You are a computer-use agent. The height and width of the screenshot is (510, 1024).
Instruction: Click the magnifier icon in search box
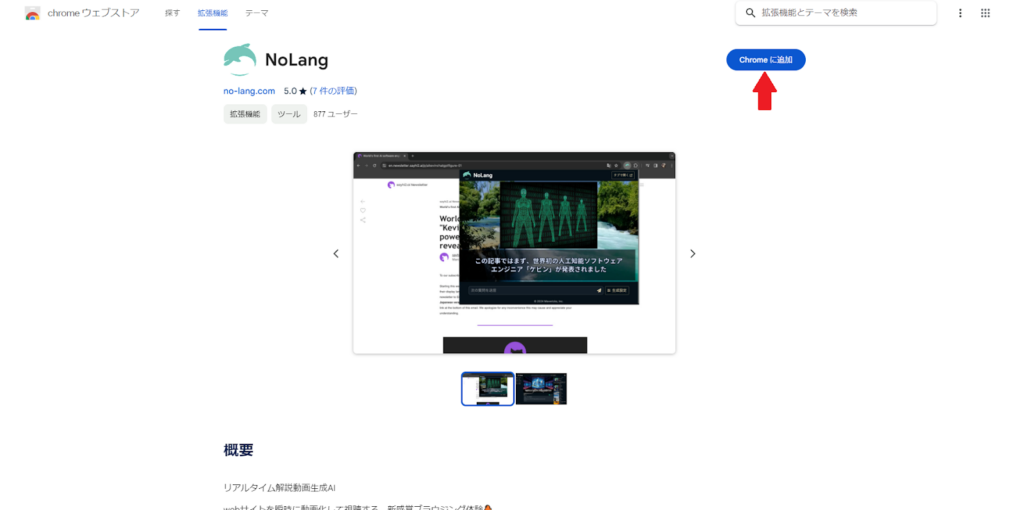[x=750, y=13]
